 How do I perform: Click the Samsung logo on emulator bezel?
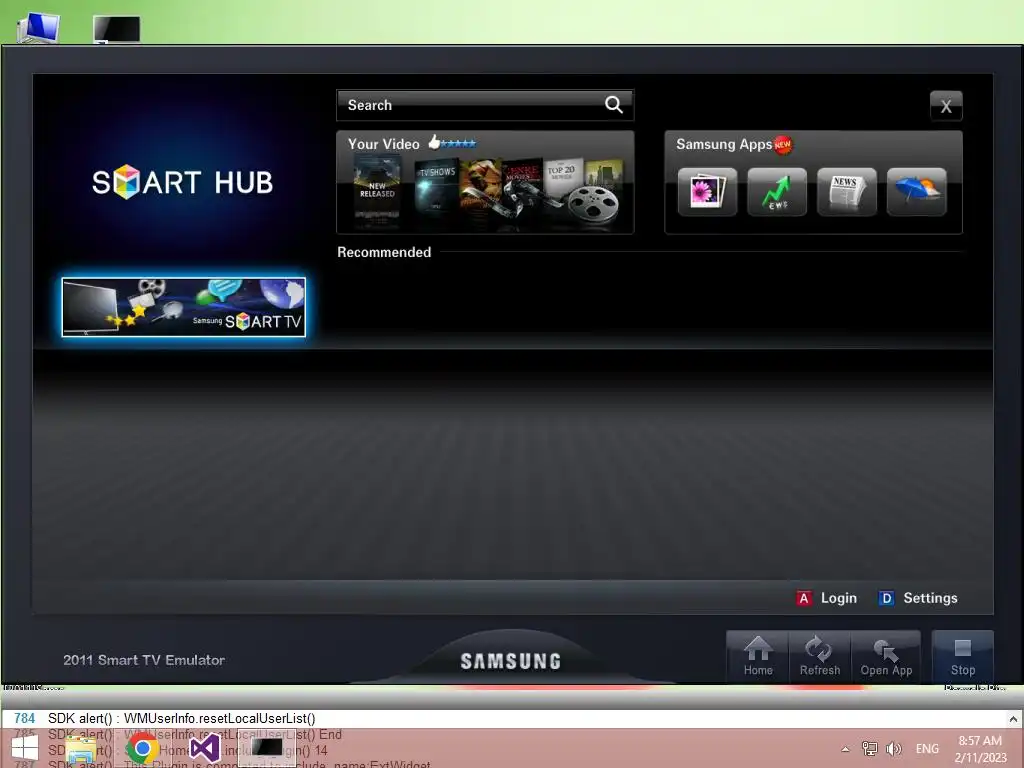(511, 661)
